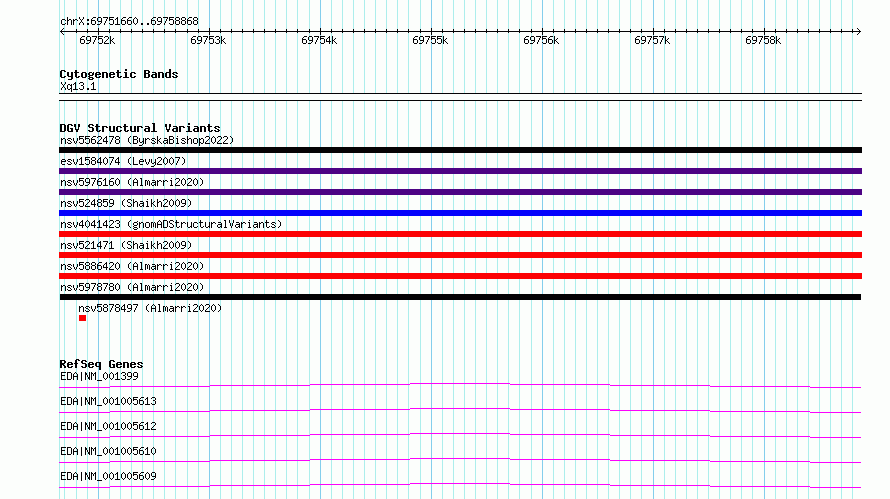Select the purple esv1584074 variant bar
The height and width of the screenshot is (499, 890).
(x=460, y=171)
